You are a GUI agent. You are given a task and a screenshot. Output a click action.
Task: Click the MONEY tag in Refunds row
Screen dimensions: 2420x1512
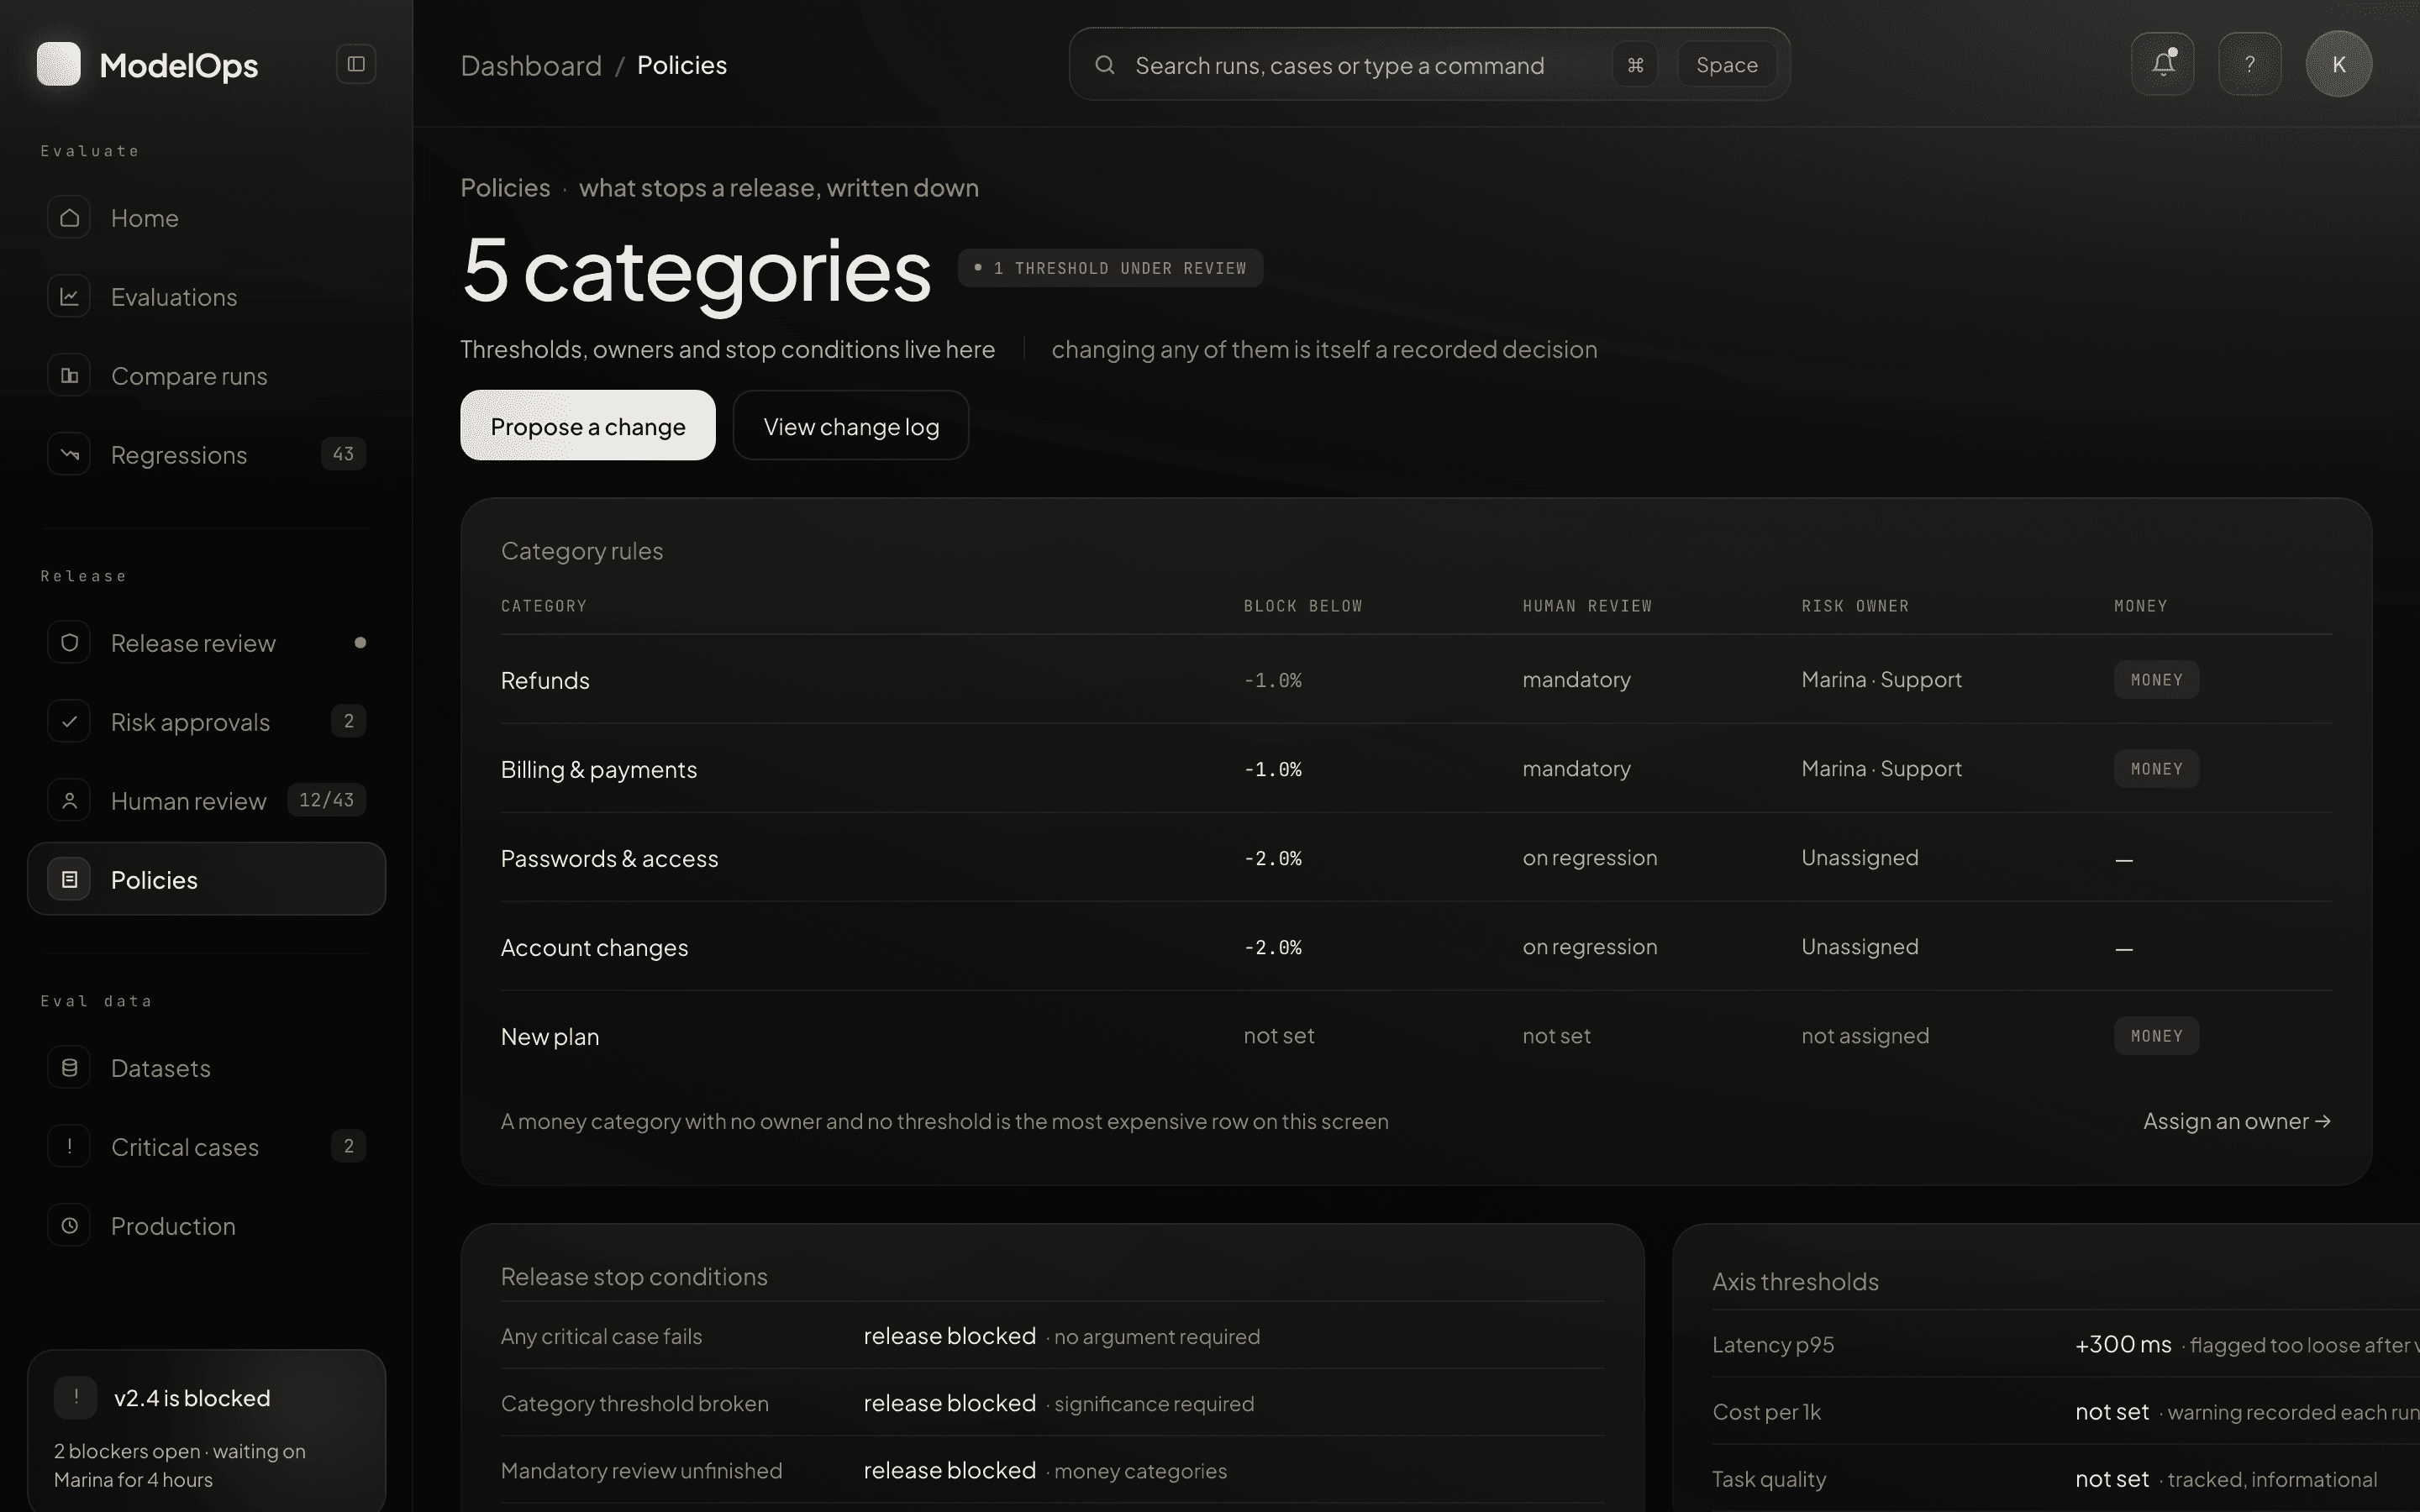click(2156, 680)
